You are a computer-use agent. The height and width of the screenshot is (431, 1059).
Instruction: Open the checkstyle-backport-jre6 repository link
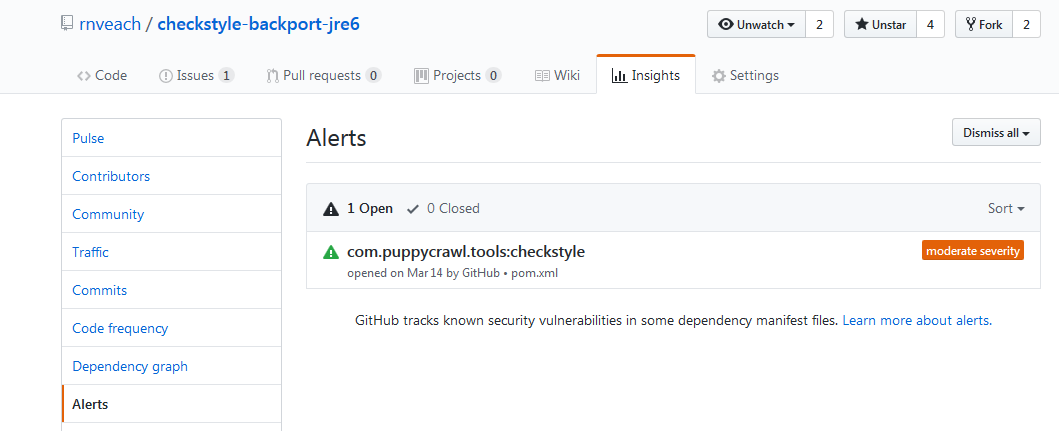(x=259, y=24)
